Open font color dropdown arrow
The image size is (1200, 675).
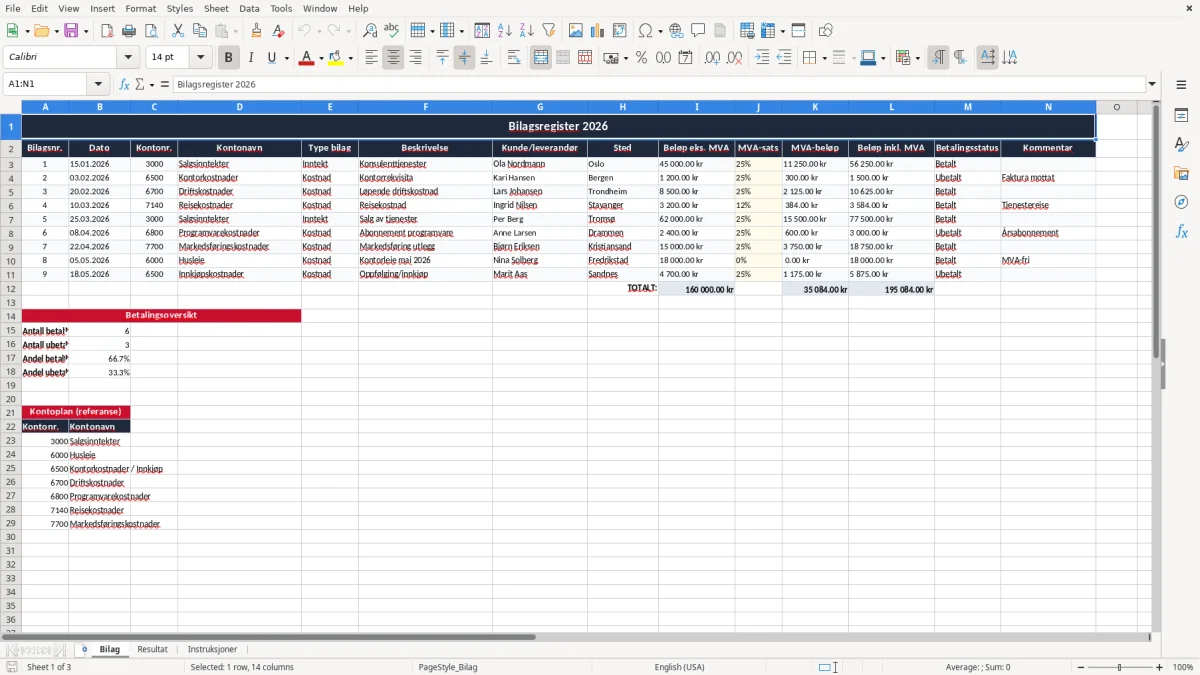(x=321, y=58)
